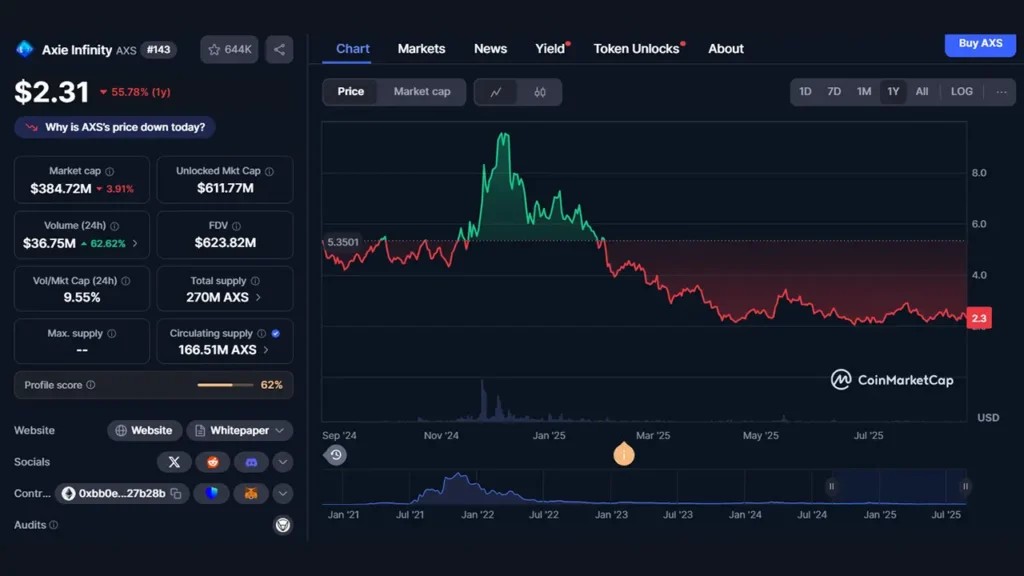This screenshot has height=576, width=1024.
Task: Open the audit badge icon in Audits row
Action: coord(283,525)
